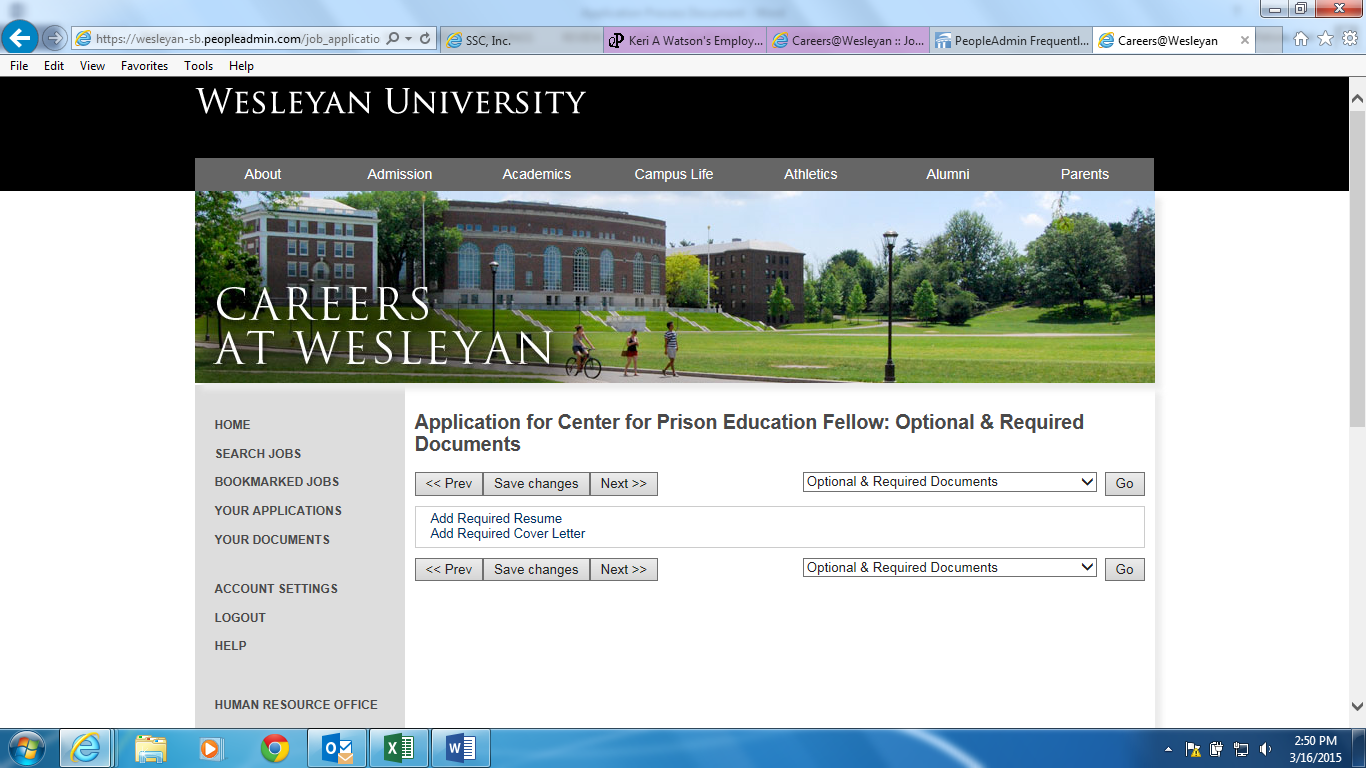Go to HOME in the sidebar
This screenshot has width=1366, height=768.
(233, 425)
